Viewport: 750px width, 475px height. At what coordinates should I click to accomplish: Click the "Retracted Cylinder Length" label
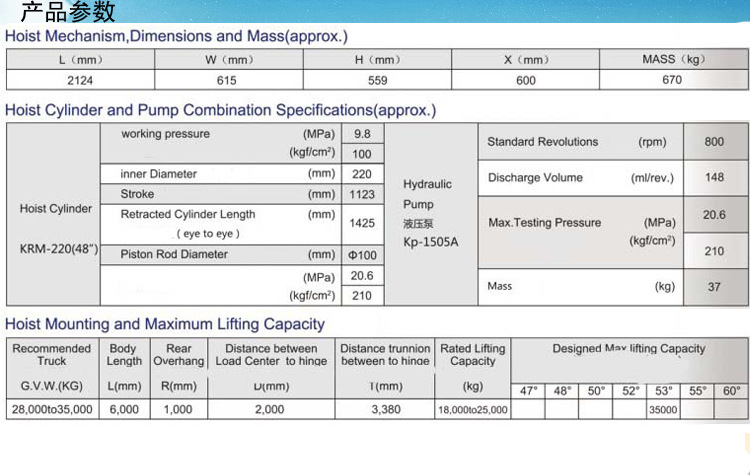pos(188,214)
